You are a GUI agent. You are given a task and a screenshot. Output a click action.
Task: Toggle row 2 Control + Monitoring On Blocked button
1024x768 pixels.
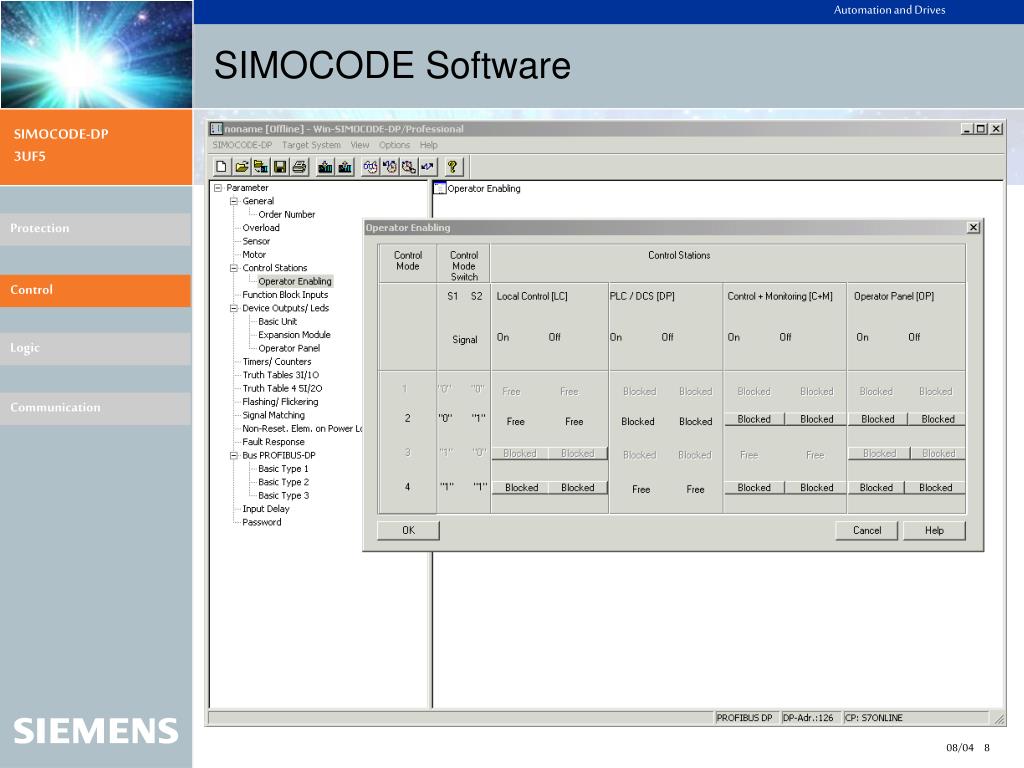coord(754,419)
